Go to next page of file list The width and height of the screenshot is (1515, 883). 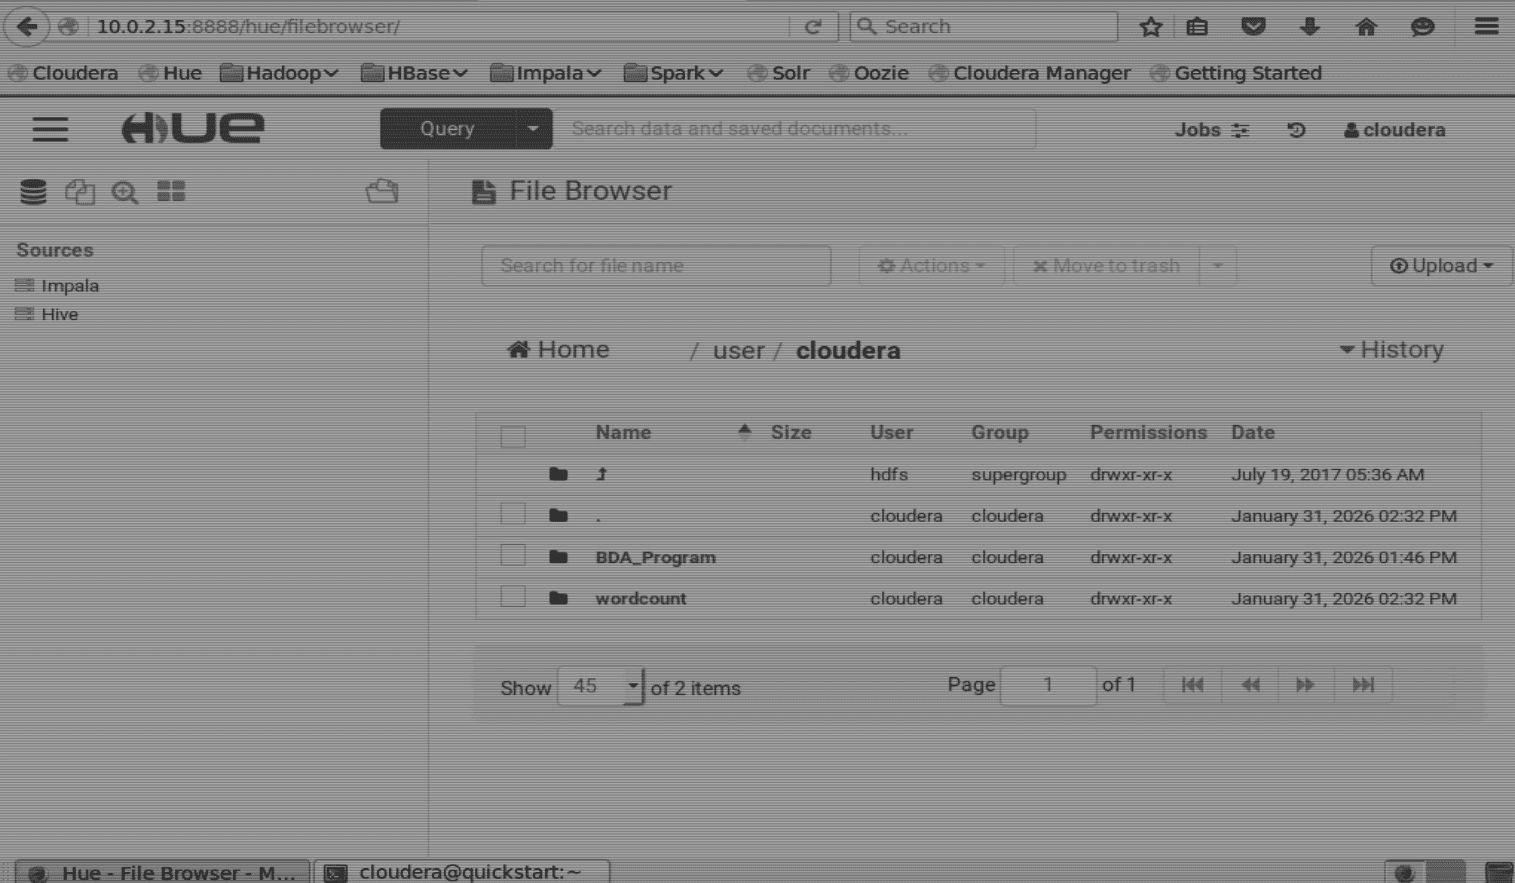pyautogui.click(x=1305, y=685)
